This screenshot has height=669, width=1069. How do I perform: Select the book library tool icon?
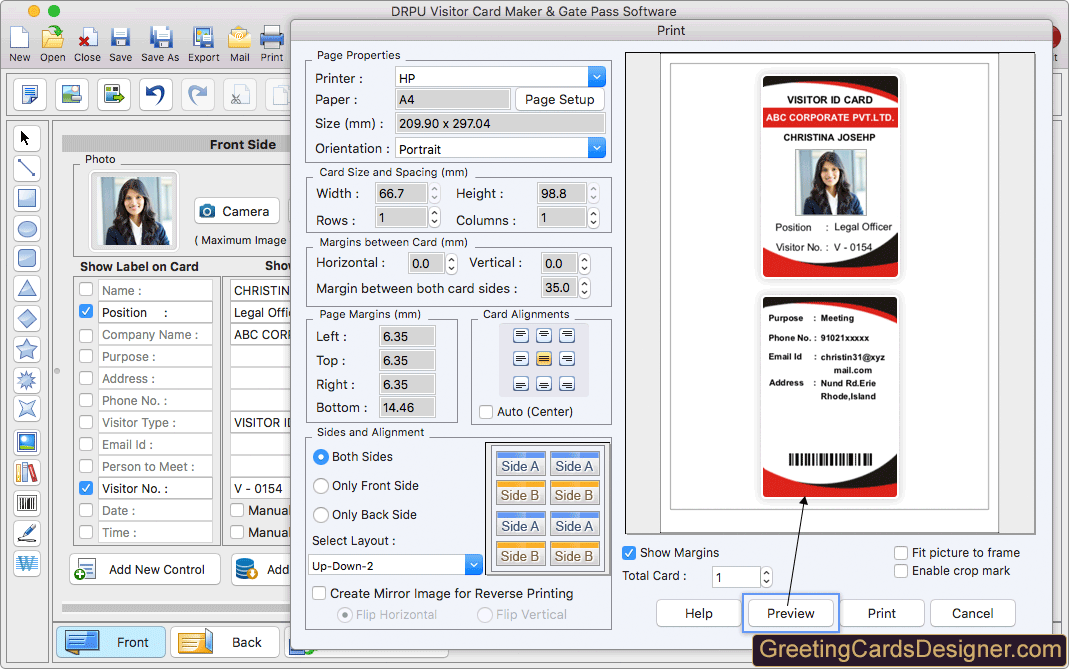pyautogui.click(x=27, y=473)
